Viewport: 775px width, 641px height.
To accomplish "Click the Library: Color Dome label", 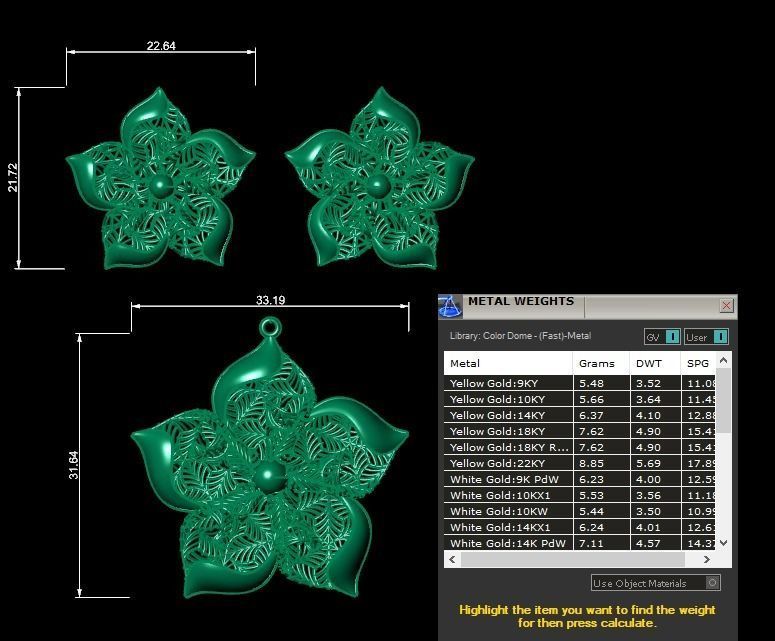I will 520,336.
